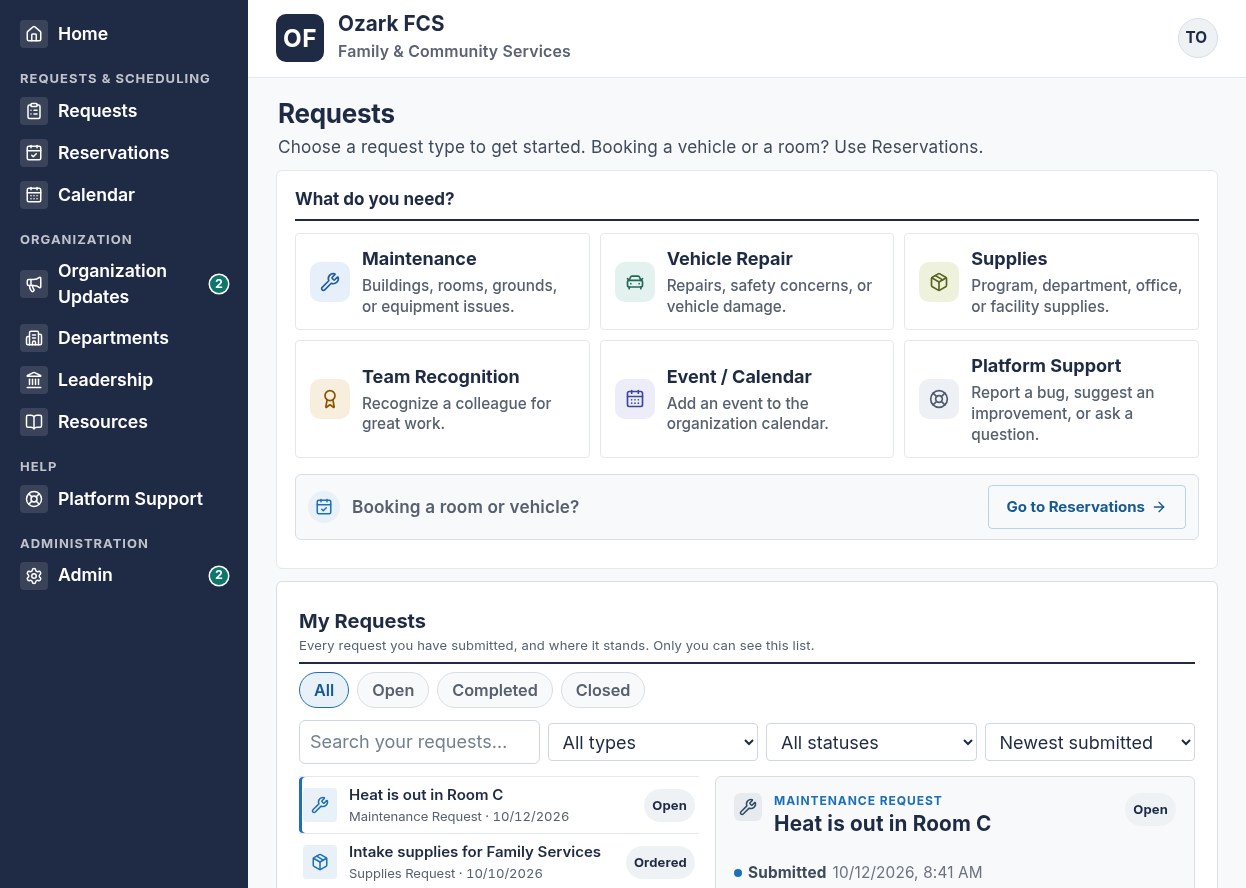The height and width of the screenshot is (888, 1246).
Task: Click the Search your requests field
Action: tap(419, 742)
